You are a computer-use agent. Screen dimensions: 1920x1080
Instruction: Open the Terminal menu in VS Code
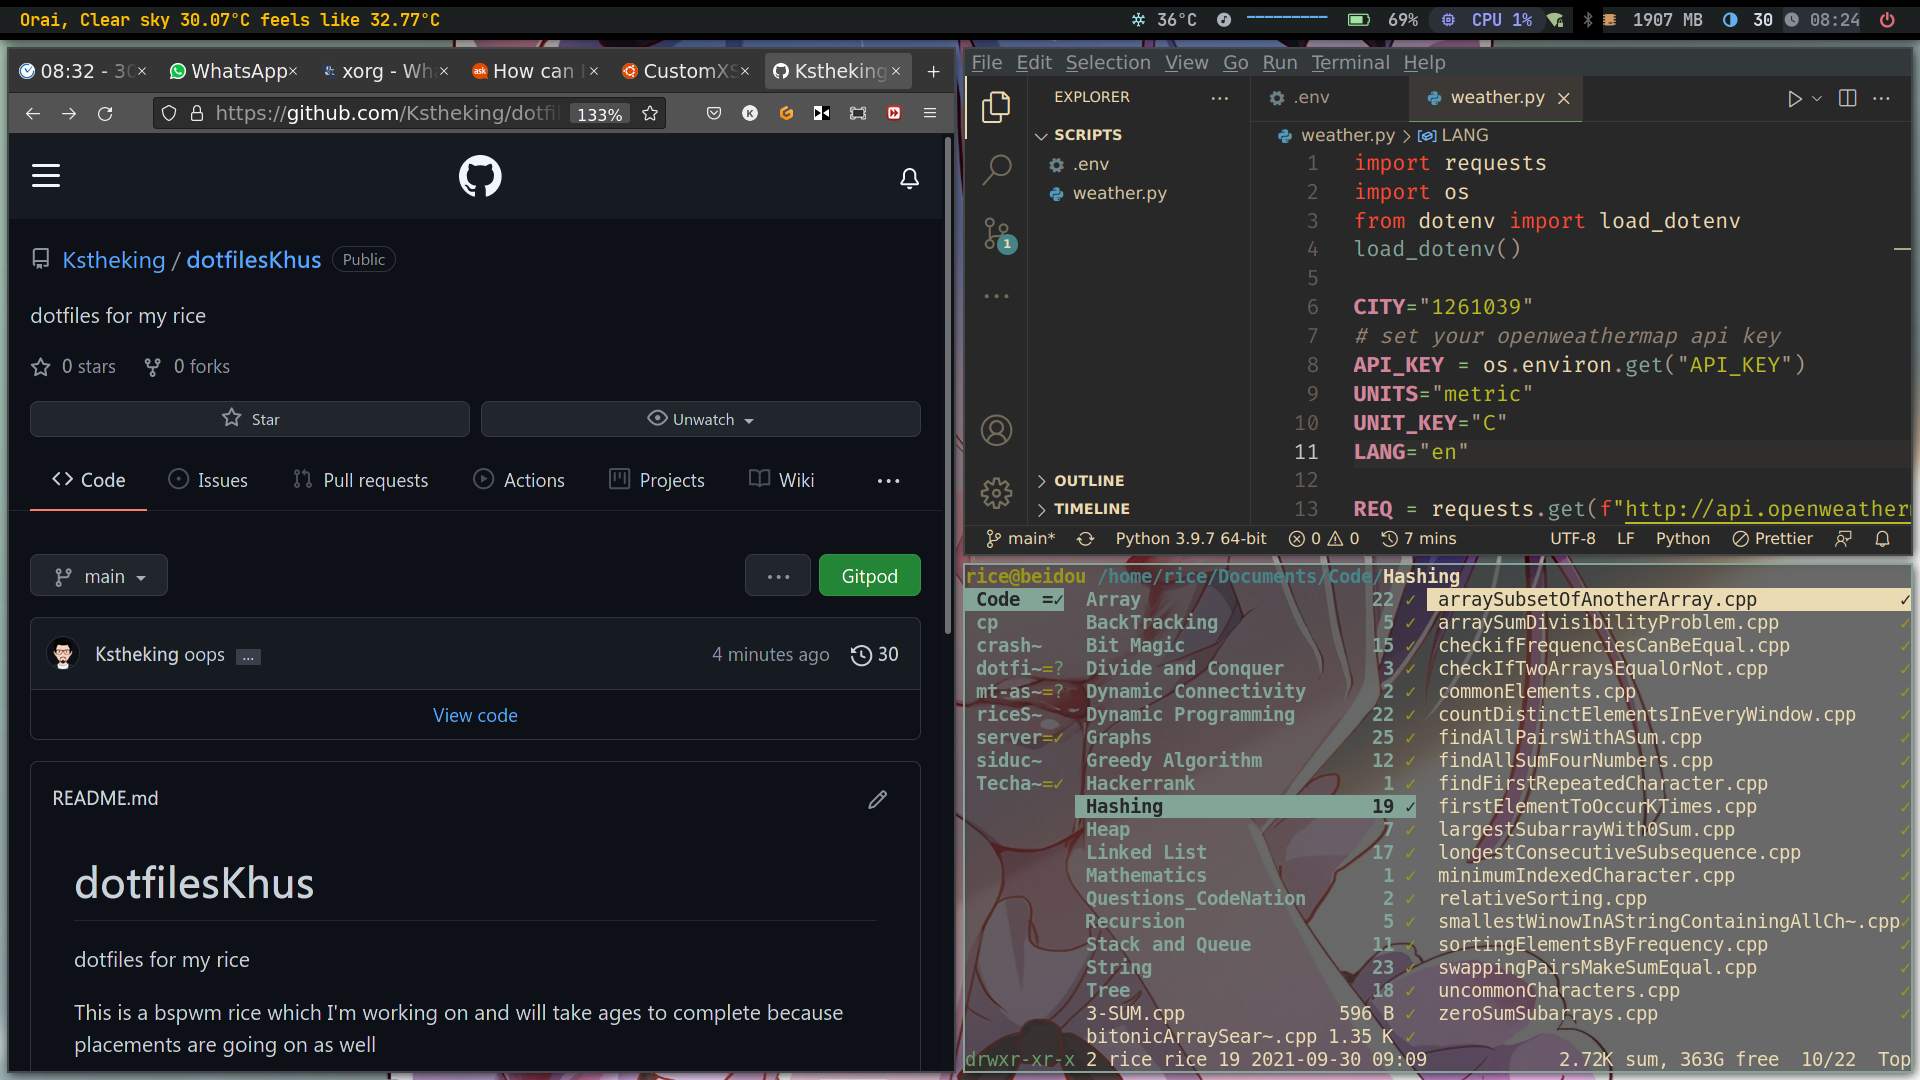tap(1349, 62)
